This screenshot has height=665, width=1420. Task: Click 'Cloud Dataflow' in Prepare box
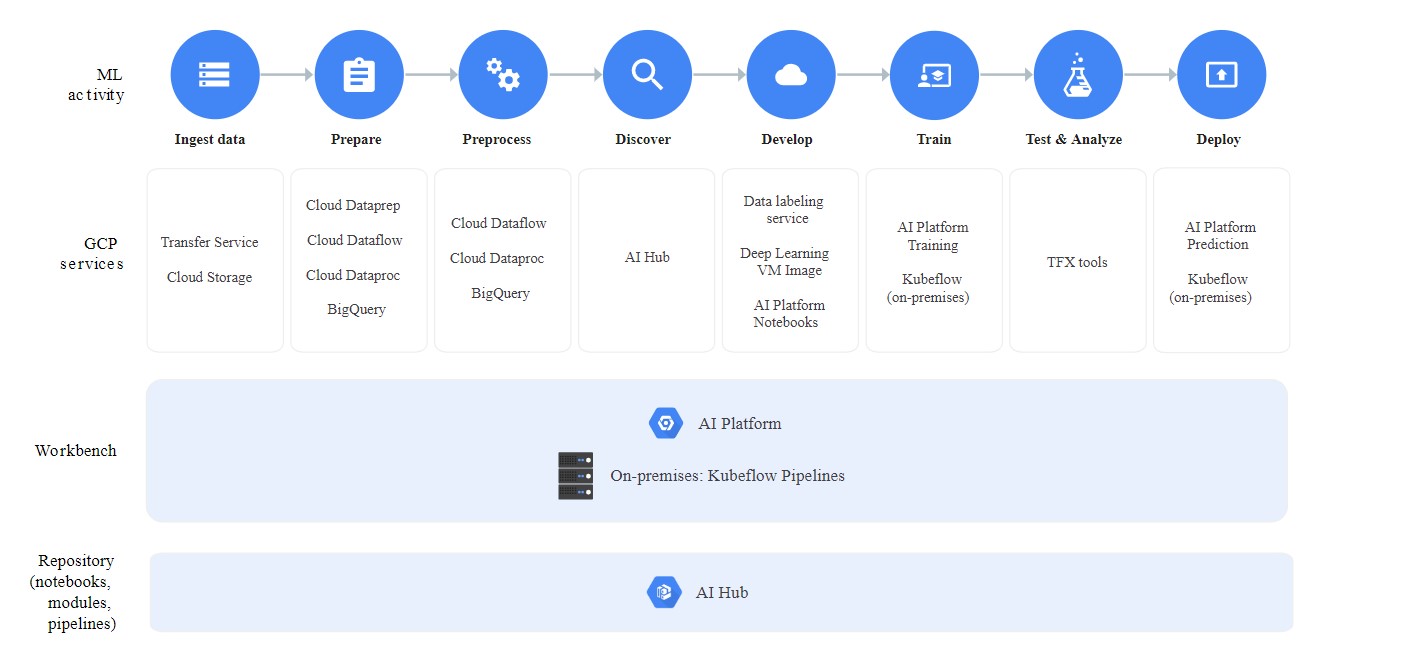click(355, 240)
